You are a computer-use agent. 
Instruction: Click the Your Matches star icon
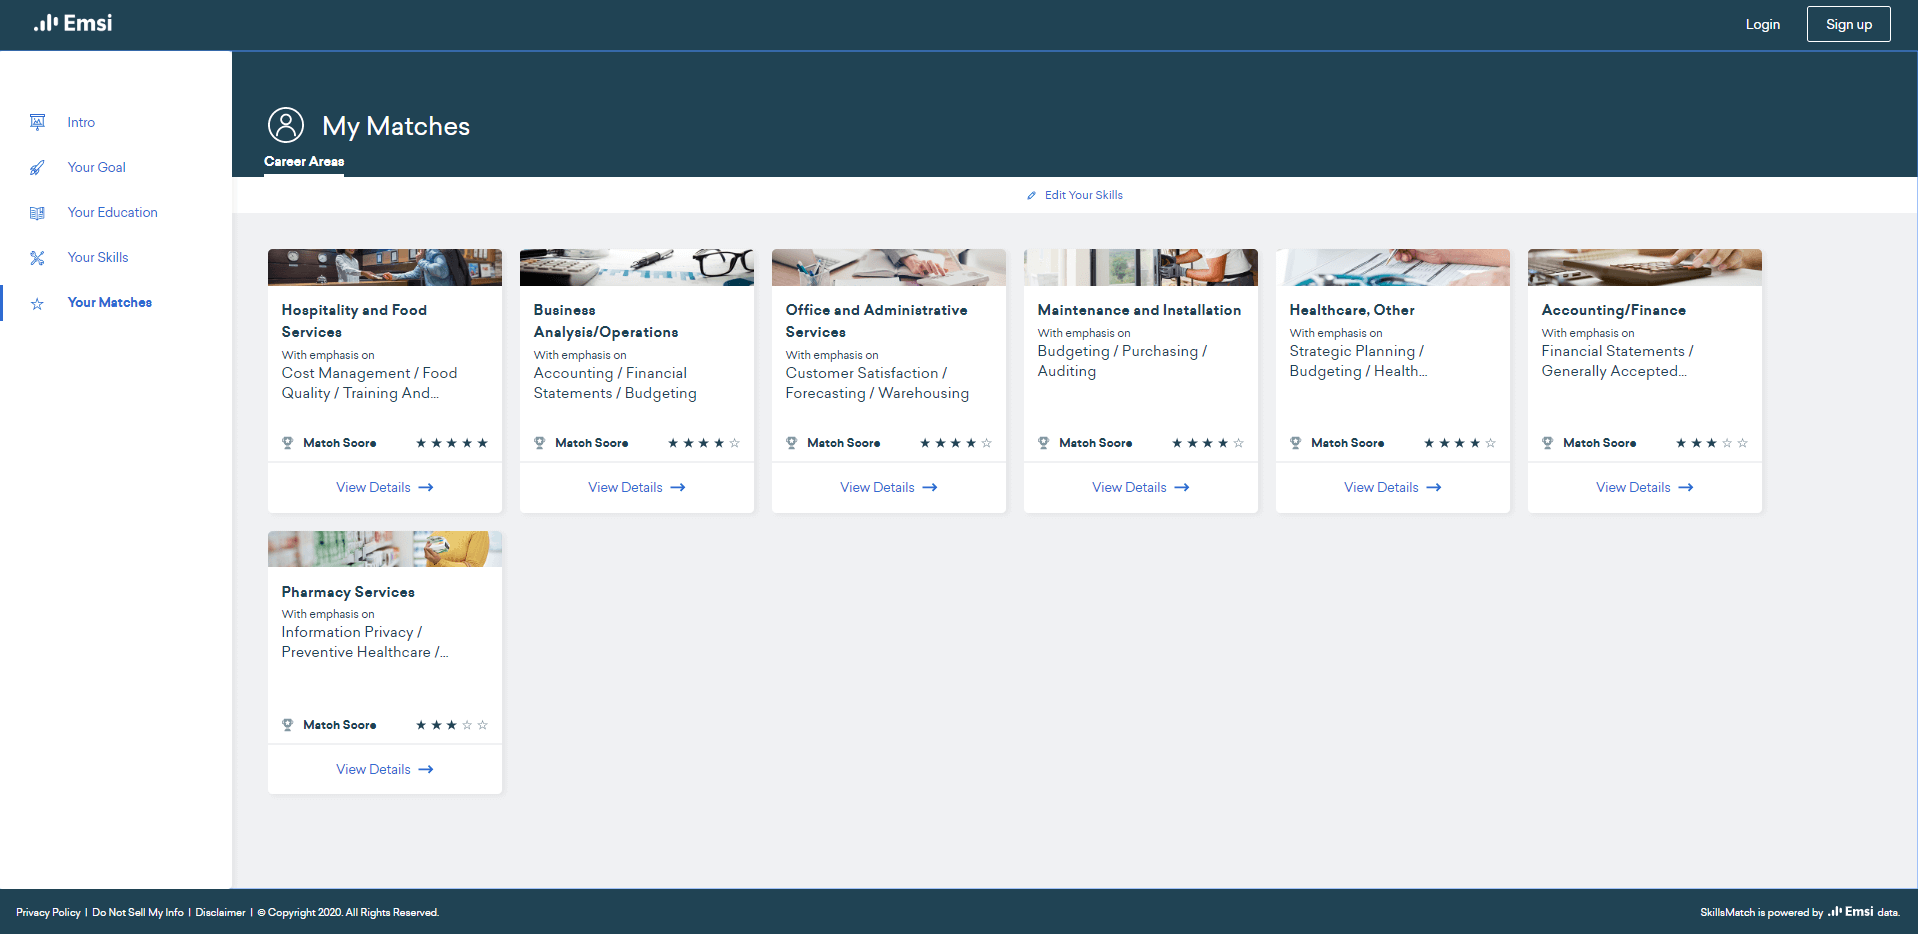pyautogui.click(x=37, y=304)
